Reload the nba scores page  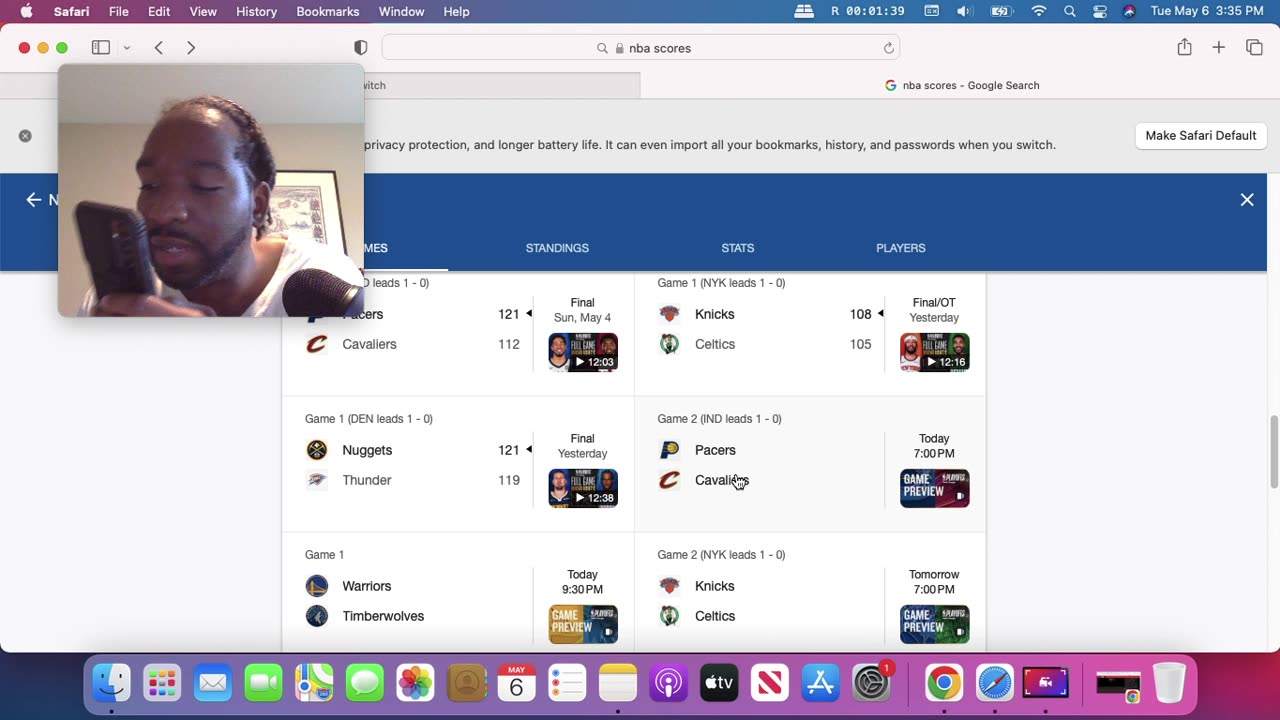pos(888,48)
